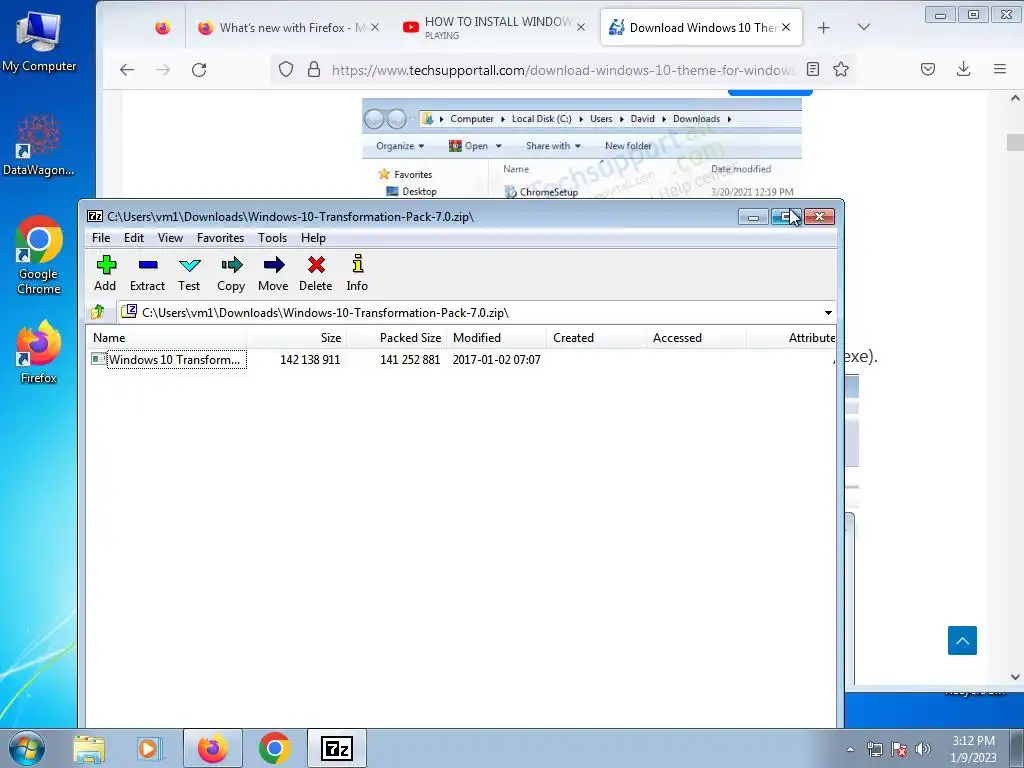Image resolution: width=1024 pixels, height=768 pixels.
Task: Click the DataWagon desktop shortcut
Action: [38, 145]
